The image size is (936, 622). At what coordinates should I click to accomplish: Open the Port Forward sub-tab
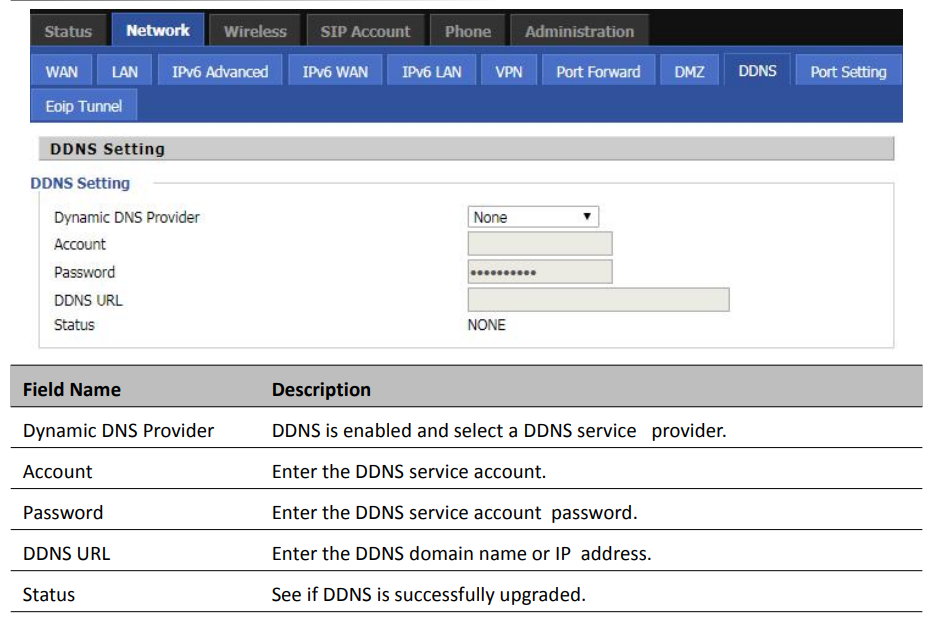[x=598, y=72]
